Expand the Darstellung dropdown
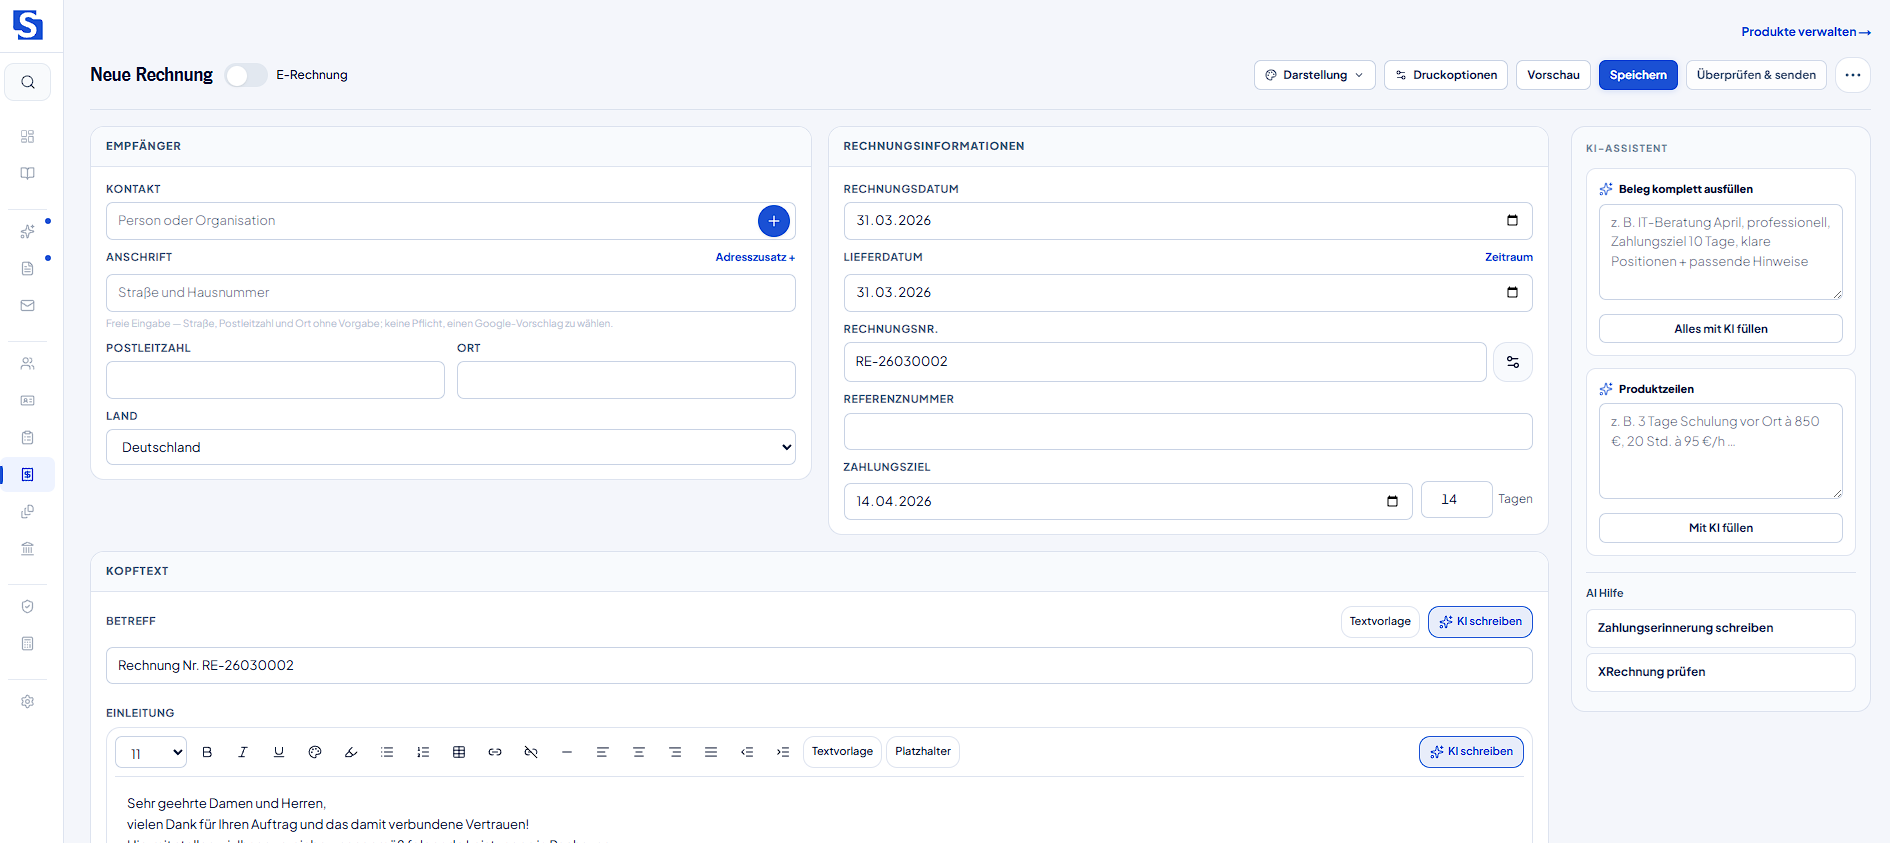Viewport: 1890px width, 843px height. [1314, 75]
